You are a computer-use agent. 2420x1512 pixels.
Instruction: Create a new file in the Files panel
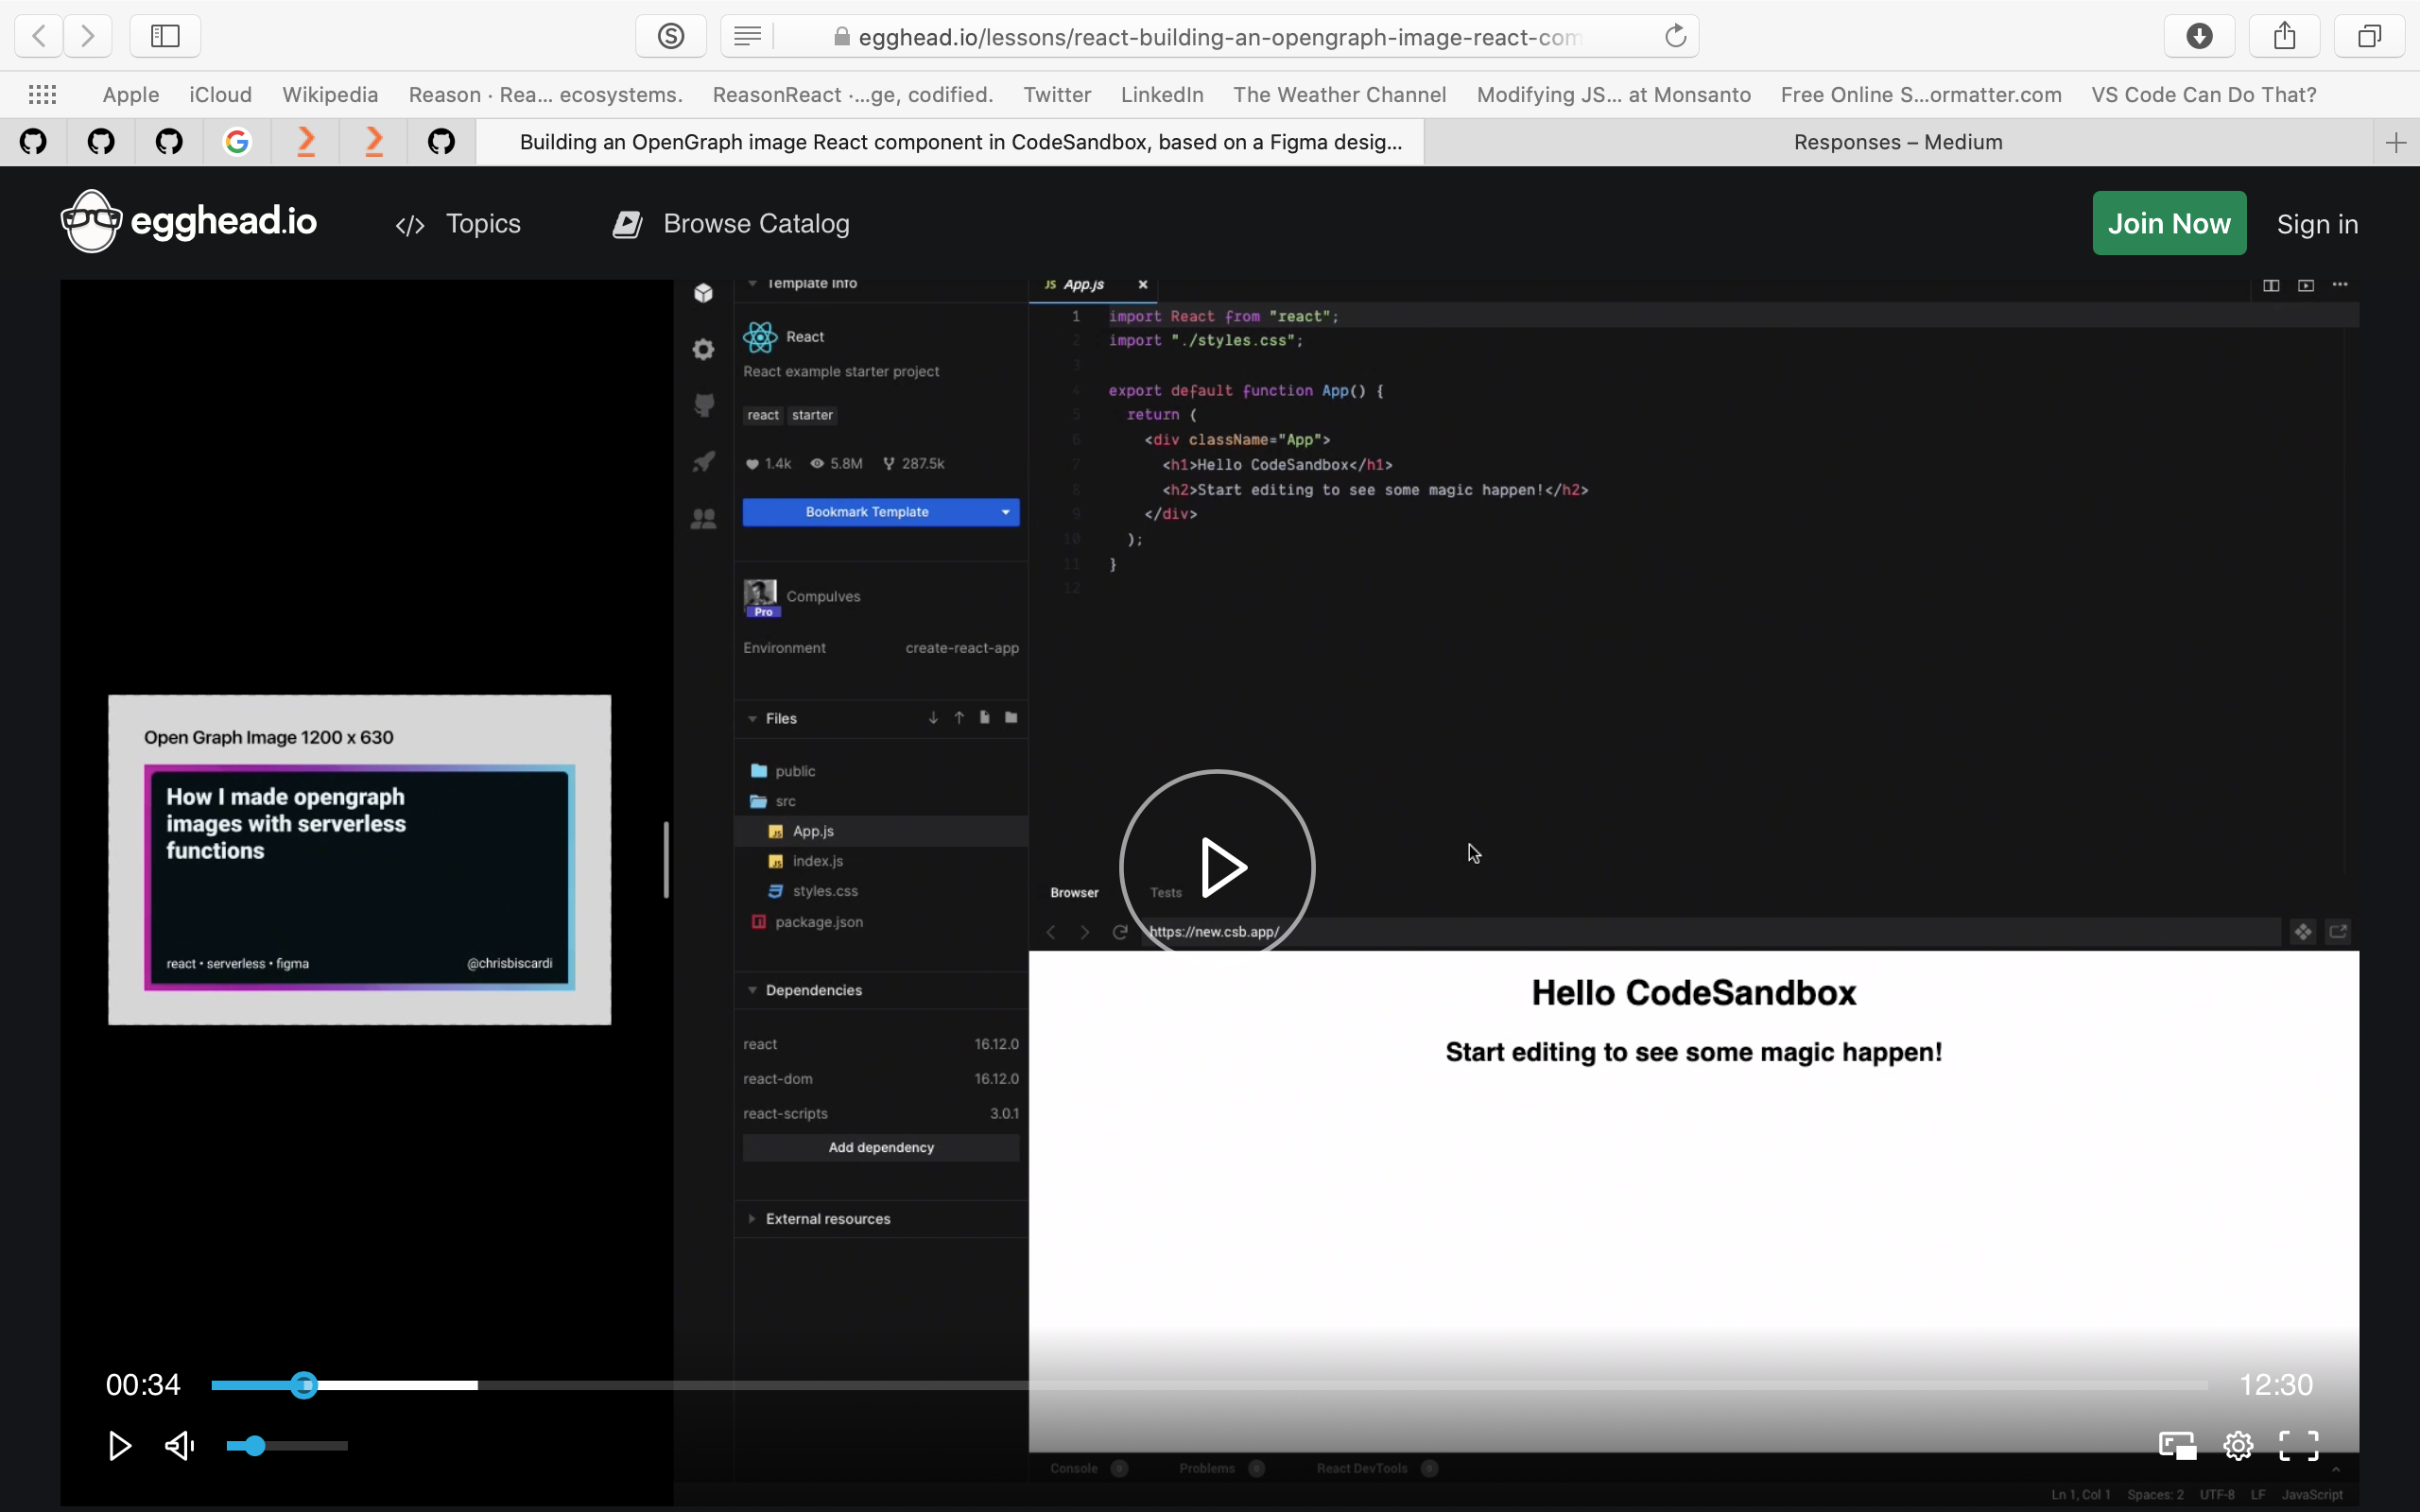[984, 717]
